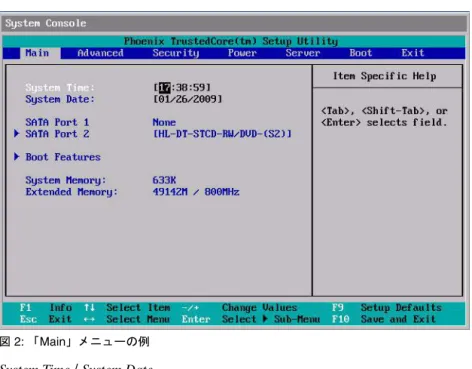The image size is (472, 369).
Task: Click the System Time label
Action: (60, 88)
